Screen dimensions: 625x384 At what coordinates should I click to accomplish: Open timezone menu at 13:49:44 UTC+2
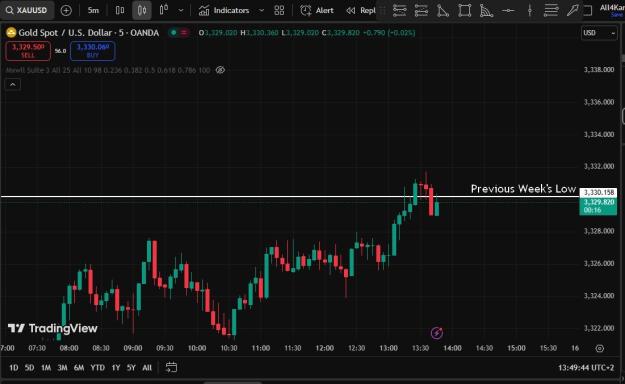(586, 368)
